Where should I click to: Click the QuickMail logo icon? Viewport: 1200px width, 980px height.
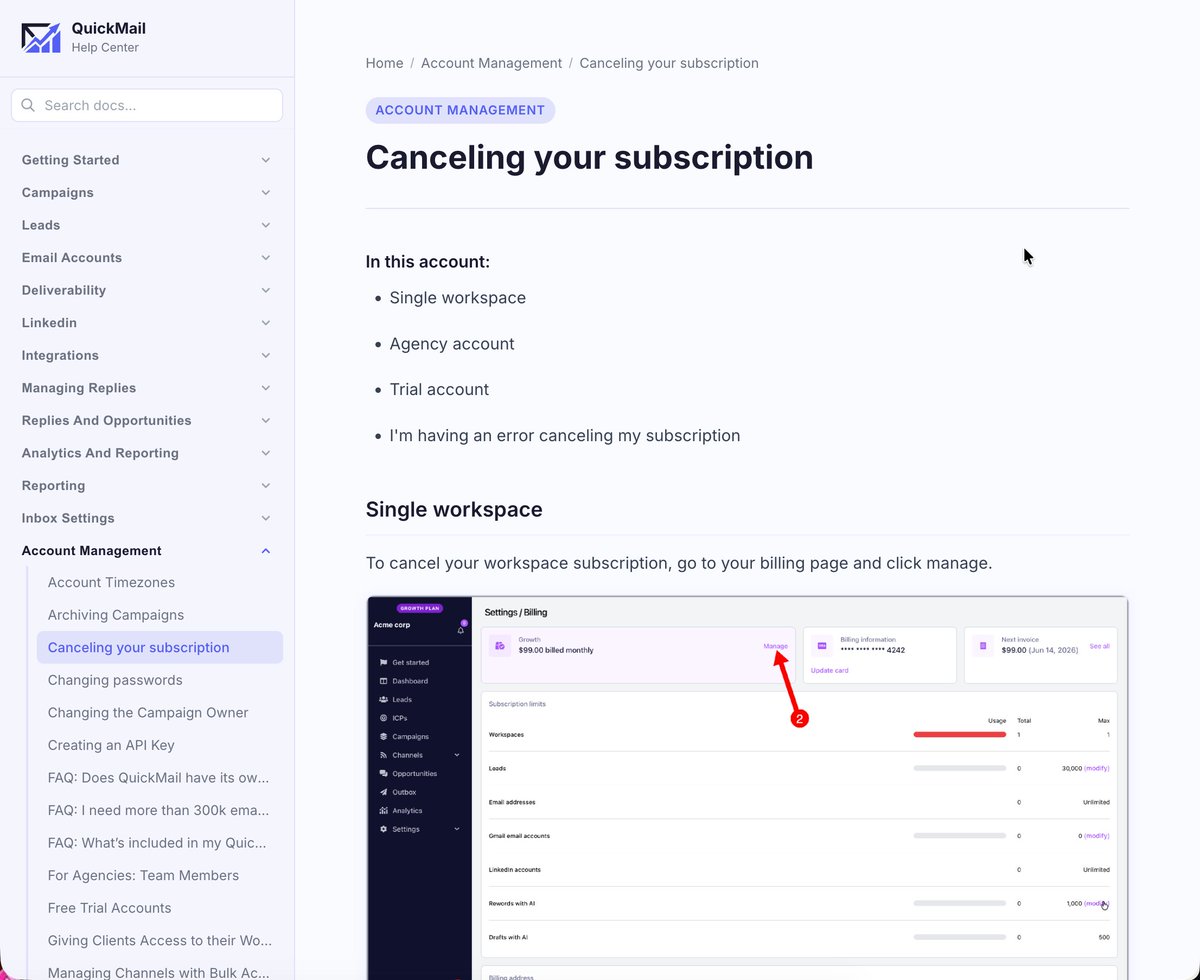pos(41,38)
